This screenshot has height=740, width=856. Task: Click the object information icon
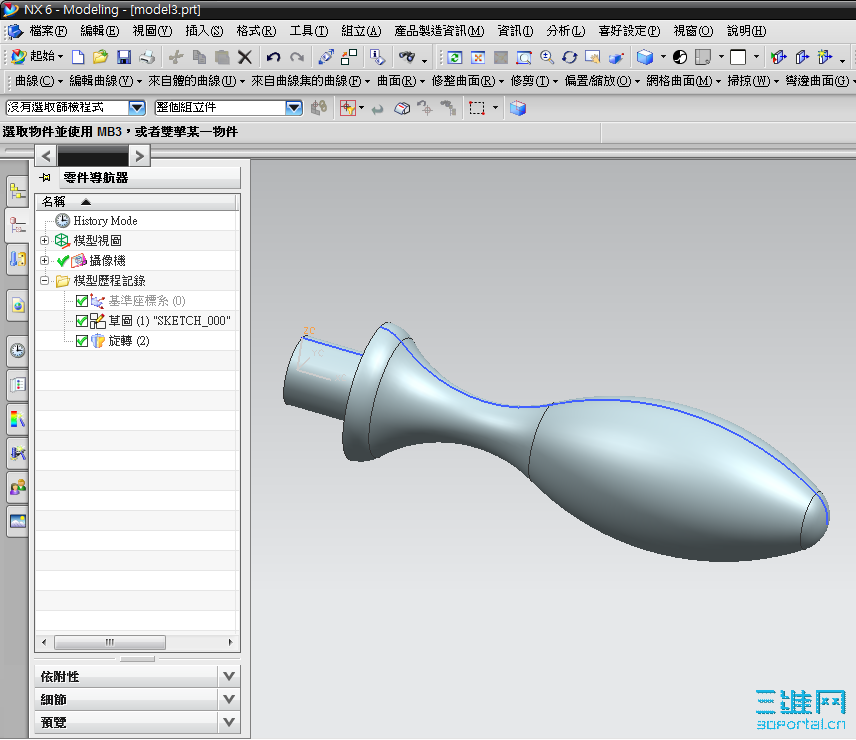(x=377, y=57)
